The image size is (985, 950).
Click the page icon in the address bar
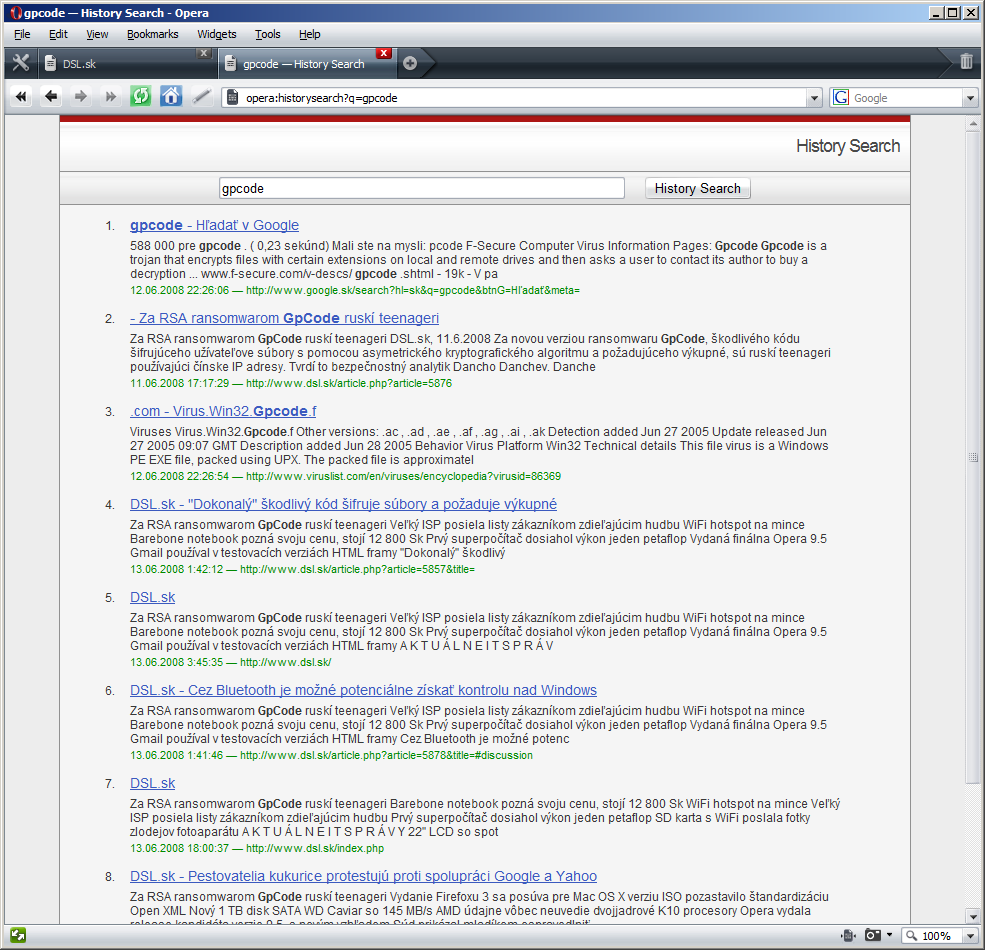coord(232,97)
